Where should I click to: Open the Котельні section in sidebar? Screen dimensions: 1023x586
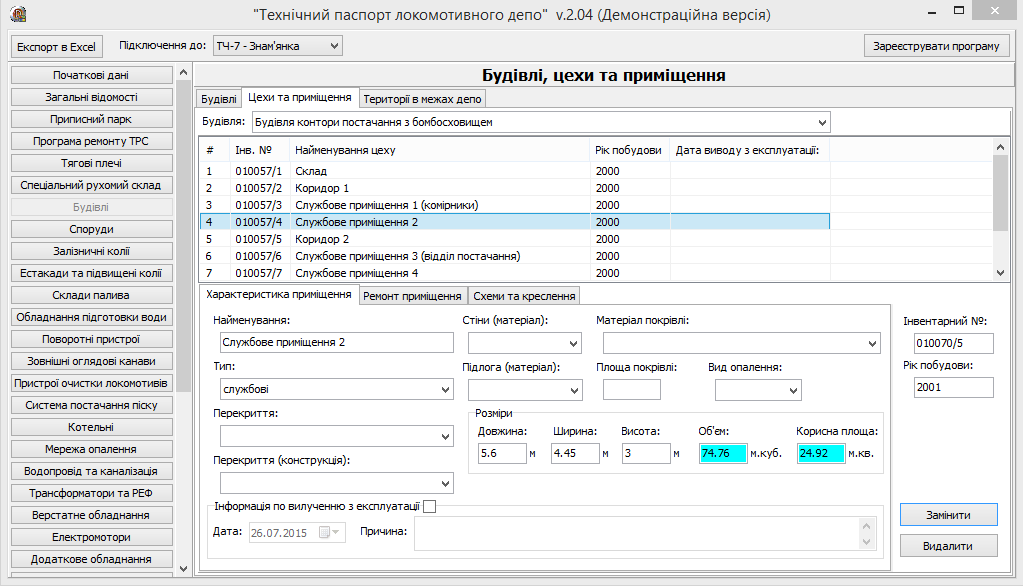click(91, 427)
